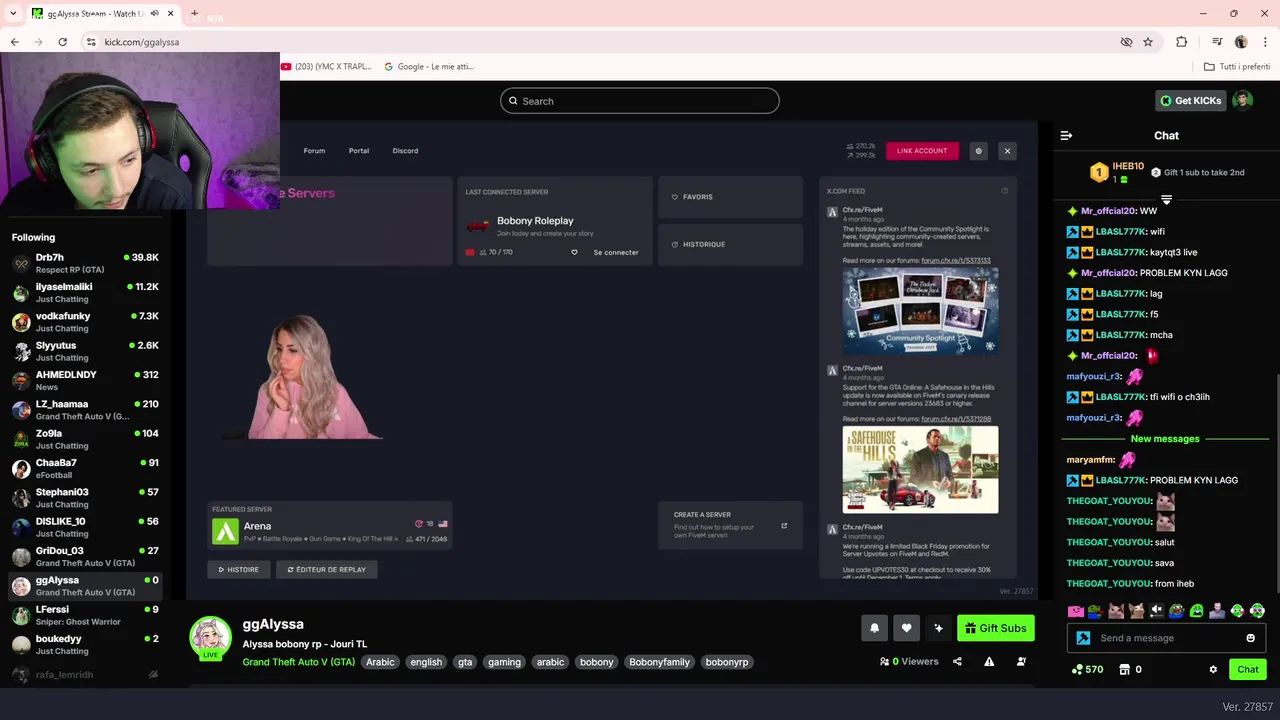Click the Histoire button

(x=238, y=570)
